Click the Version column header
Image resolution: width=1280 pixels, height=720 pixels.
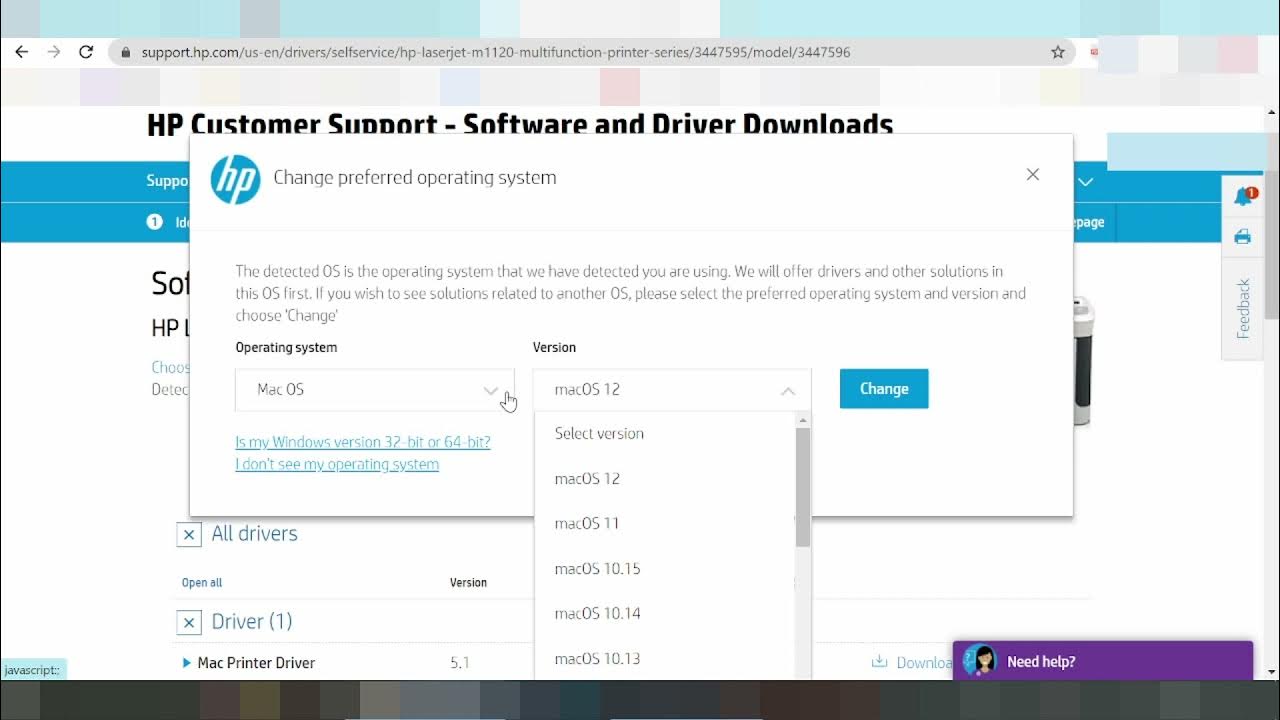[468, 582]
